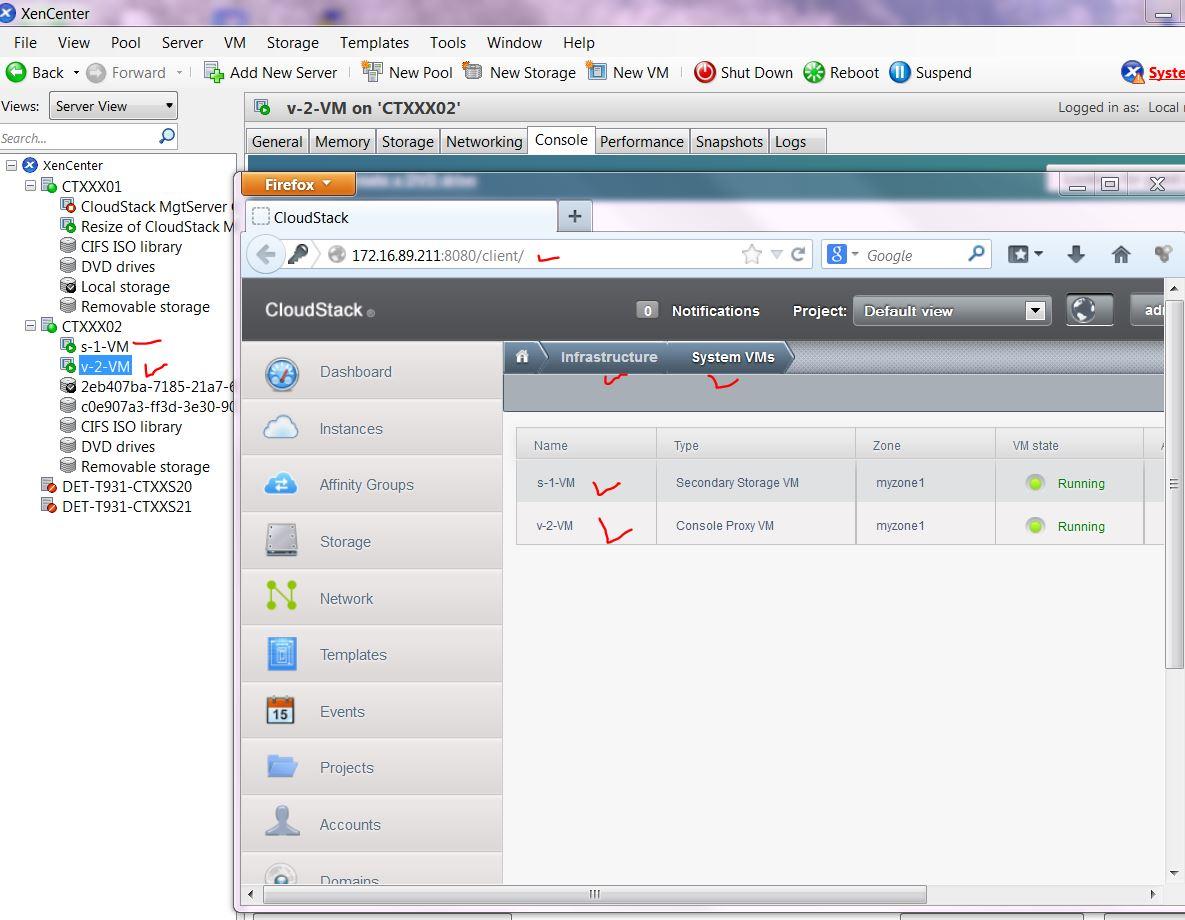Open the Views Server View dropdown
This screenshot has height=920, width=1185.
(x=113, y=106)
